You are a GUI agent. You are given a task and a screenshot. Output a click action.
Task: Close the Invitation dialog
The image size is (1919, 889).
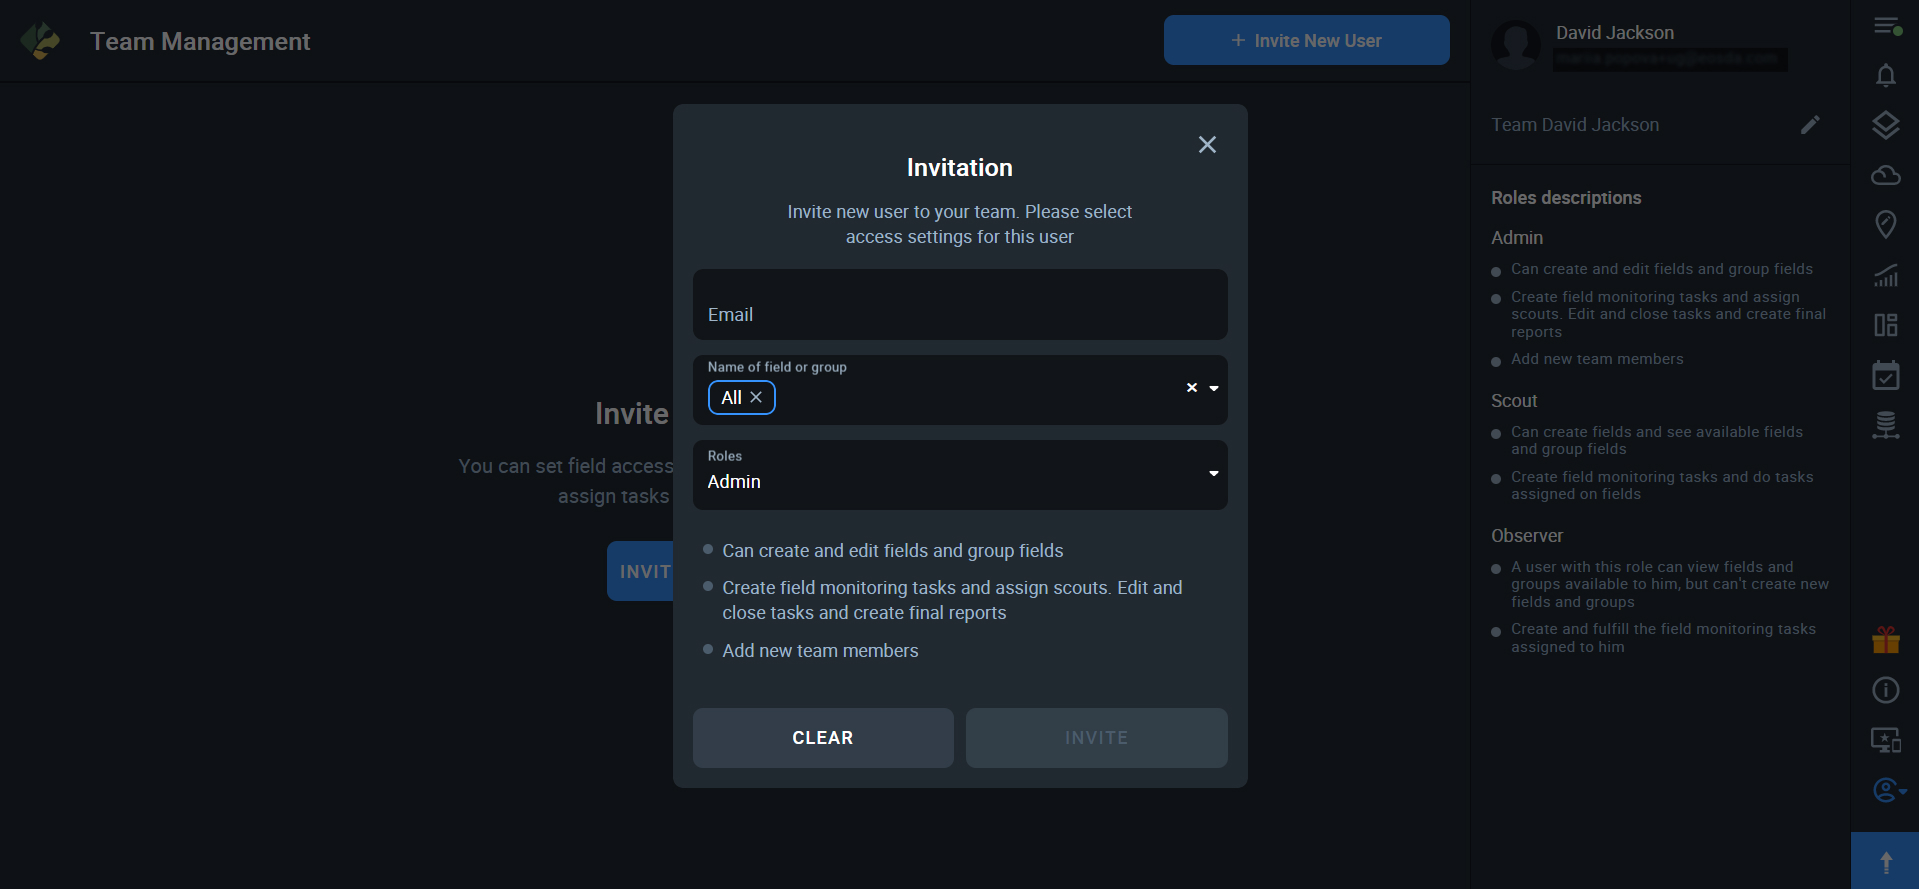(1207, 145)
